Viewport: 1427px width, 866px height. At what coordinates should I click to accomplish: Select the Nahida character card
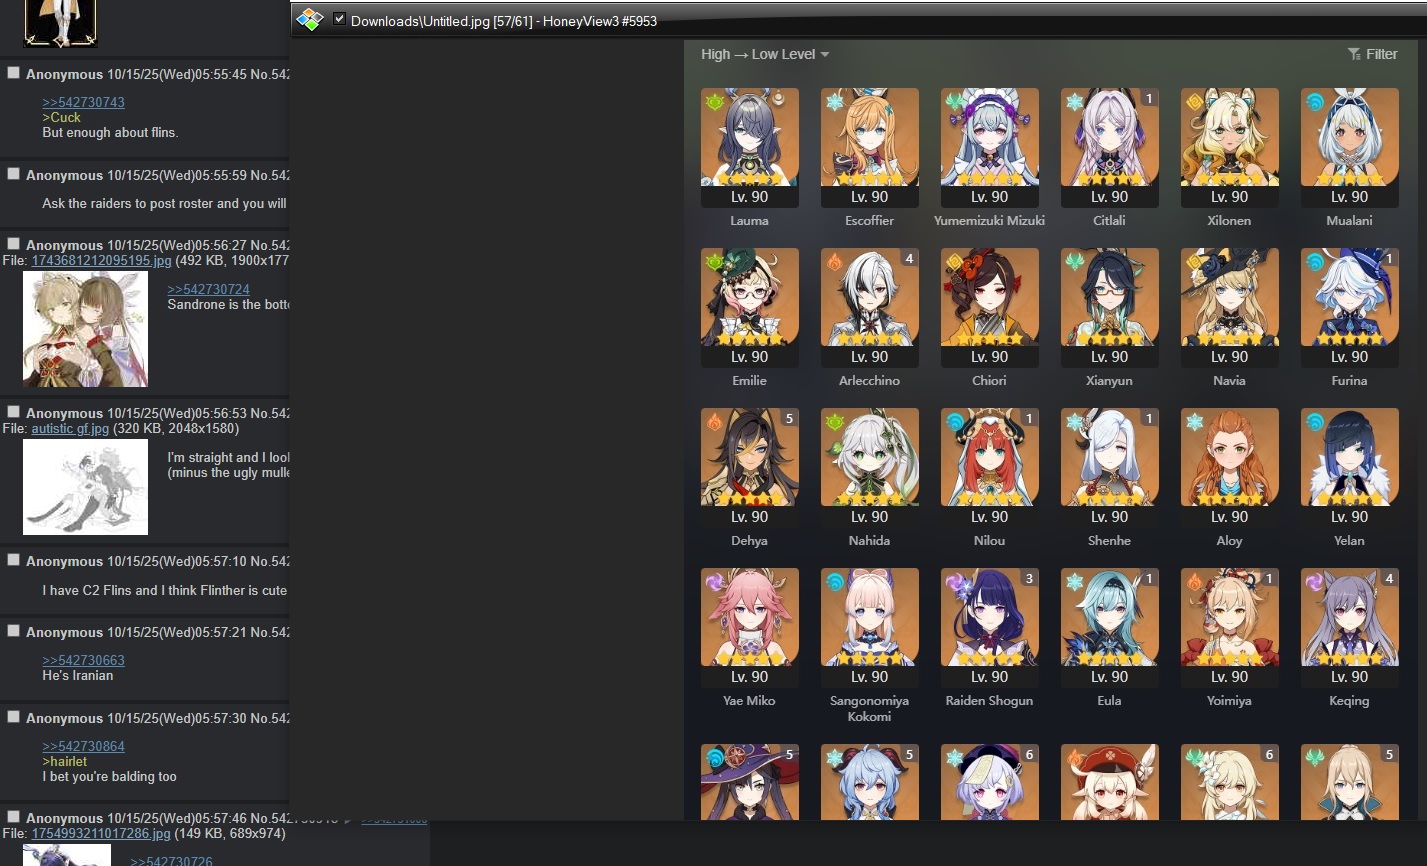(x=870, y=468)
